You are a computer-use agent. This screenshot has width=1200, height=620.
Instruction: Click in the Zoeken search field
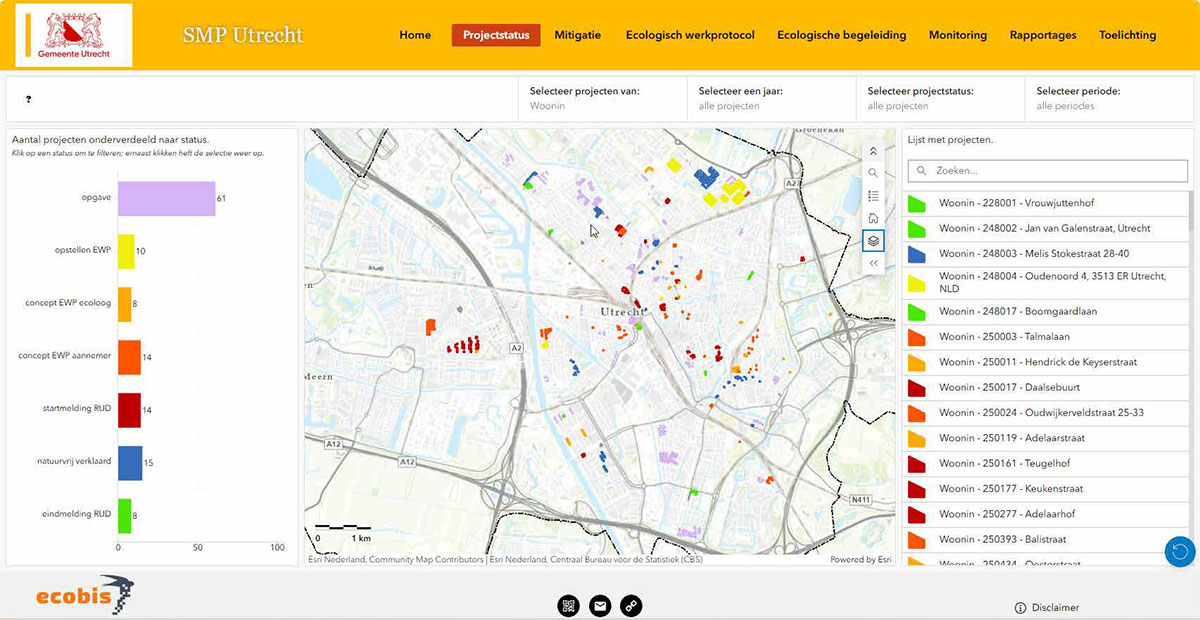pyautogui.click(x=1047, y=170)
